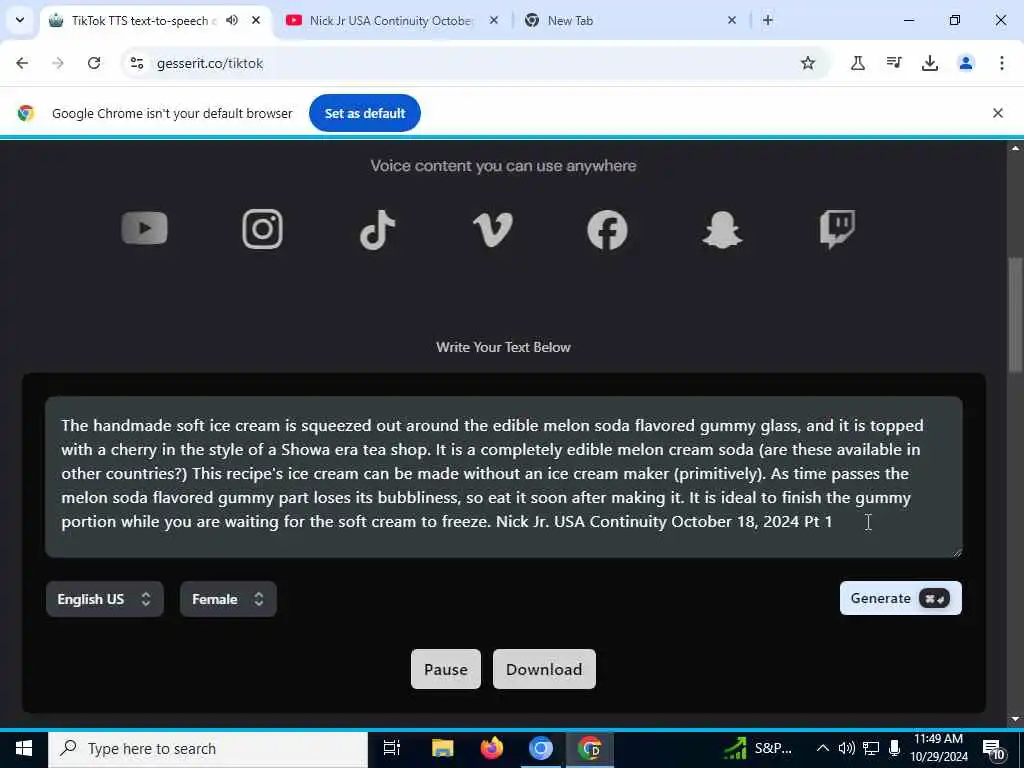Viewport: 1024px width, 768px height.
Task: Go forward to the next page
Action: pos(58,63)
